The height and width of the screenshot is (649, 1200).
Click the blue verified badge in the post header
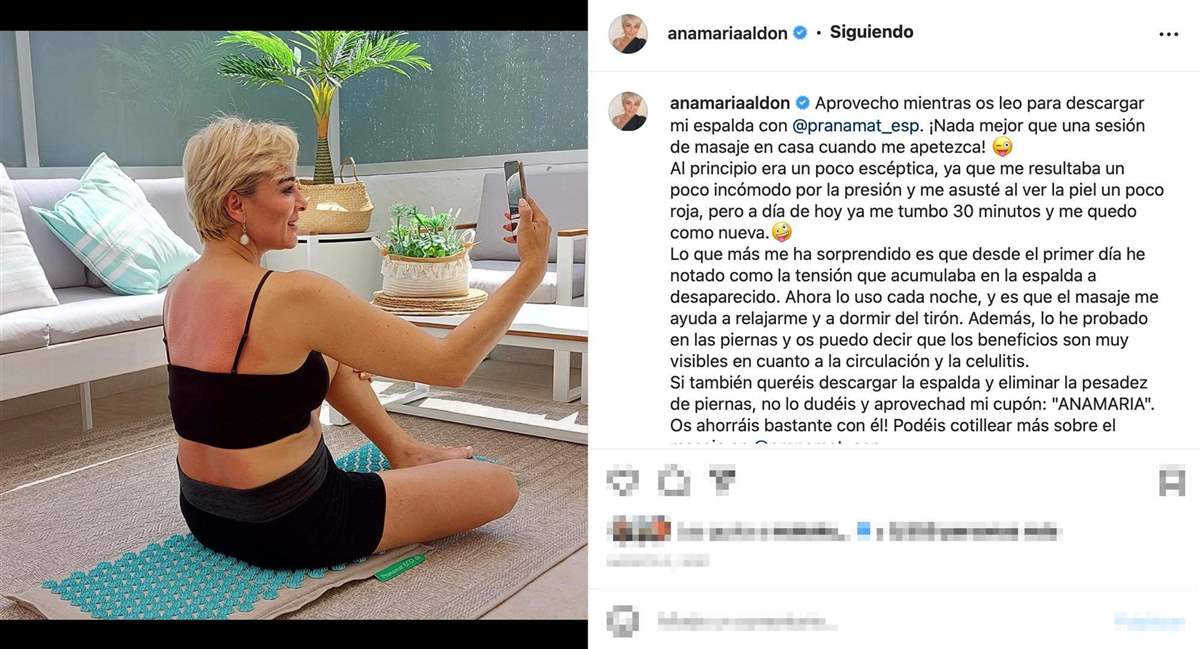click(x=800, y=33)
